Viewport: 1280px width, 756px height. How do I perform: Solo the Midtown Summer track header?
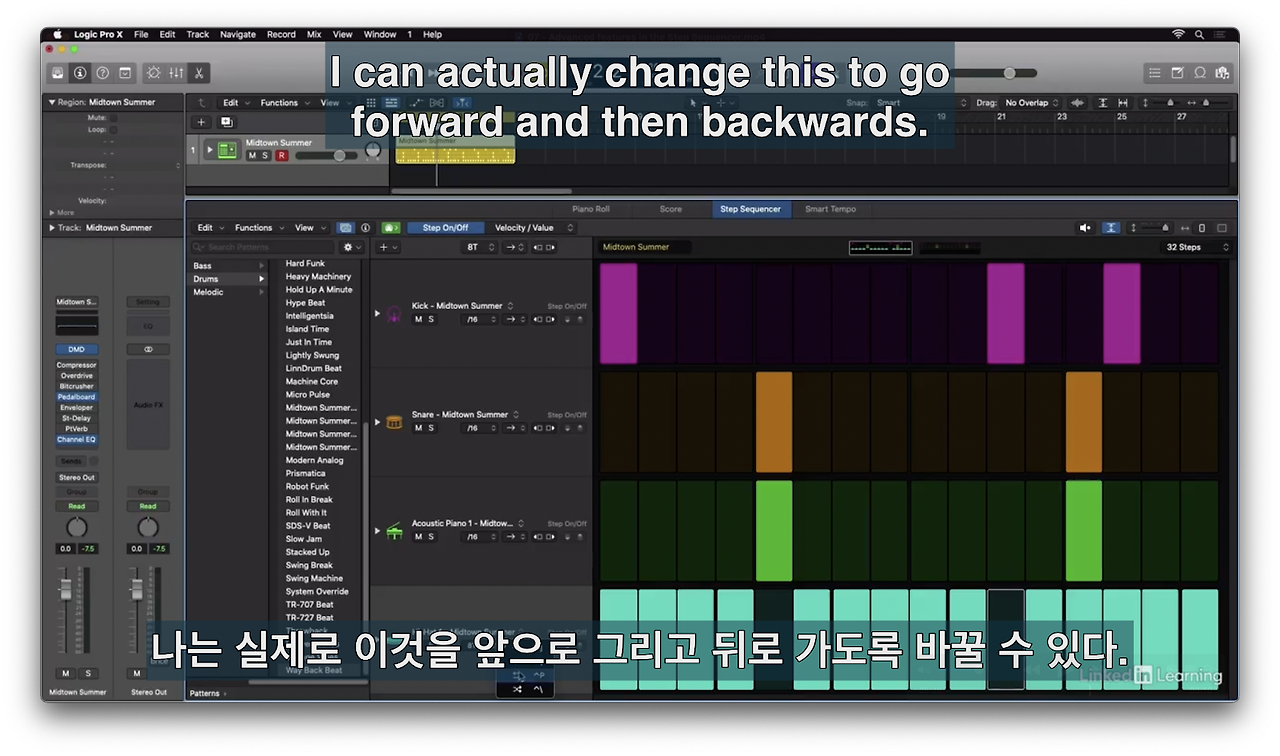pos(265,156)
